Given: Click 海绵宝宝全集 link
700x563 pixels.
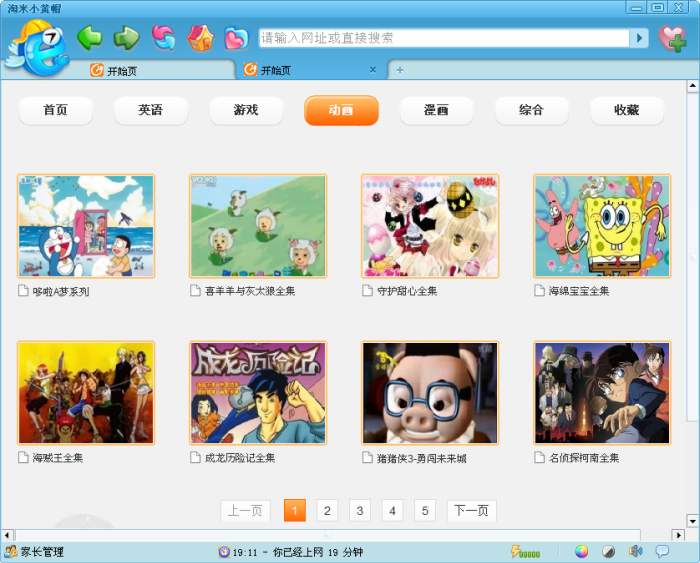Looking at the screenshot, I should point(579,291).
